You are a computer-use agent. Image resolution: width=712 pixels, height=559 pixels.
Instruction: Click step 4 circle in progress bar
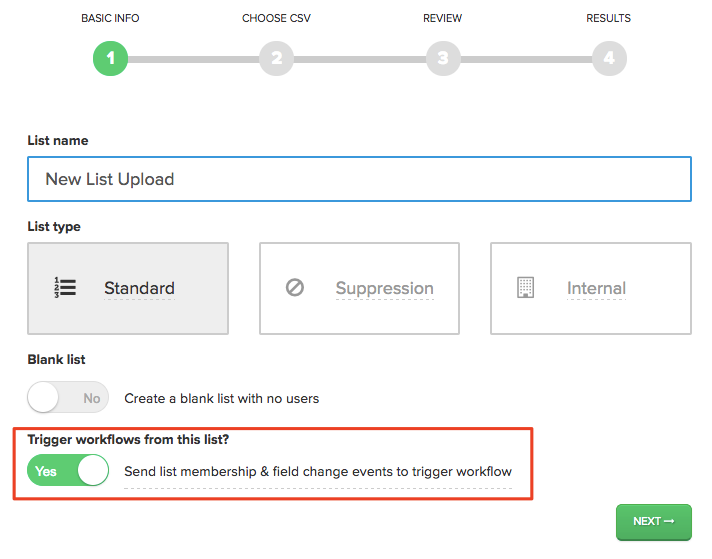pos(609,59)
